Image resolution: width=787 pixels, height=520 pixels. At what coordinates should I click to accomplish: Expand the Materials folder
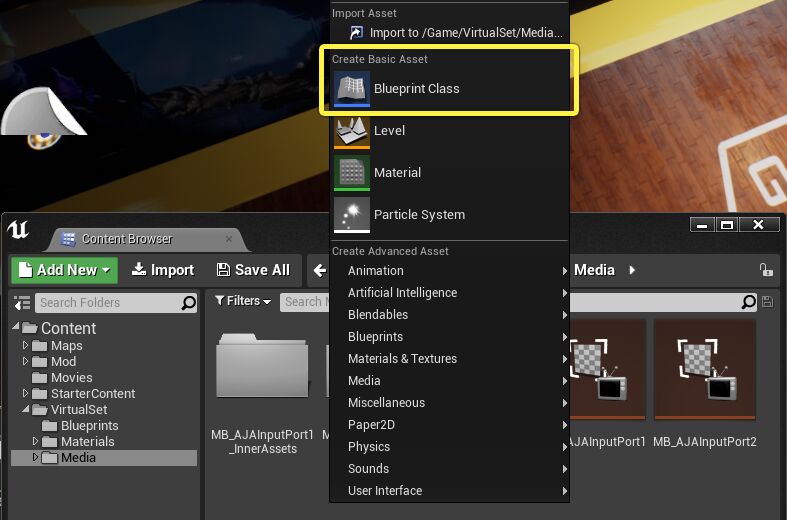35,441
